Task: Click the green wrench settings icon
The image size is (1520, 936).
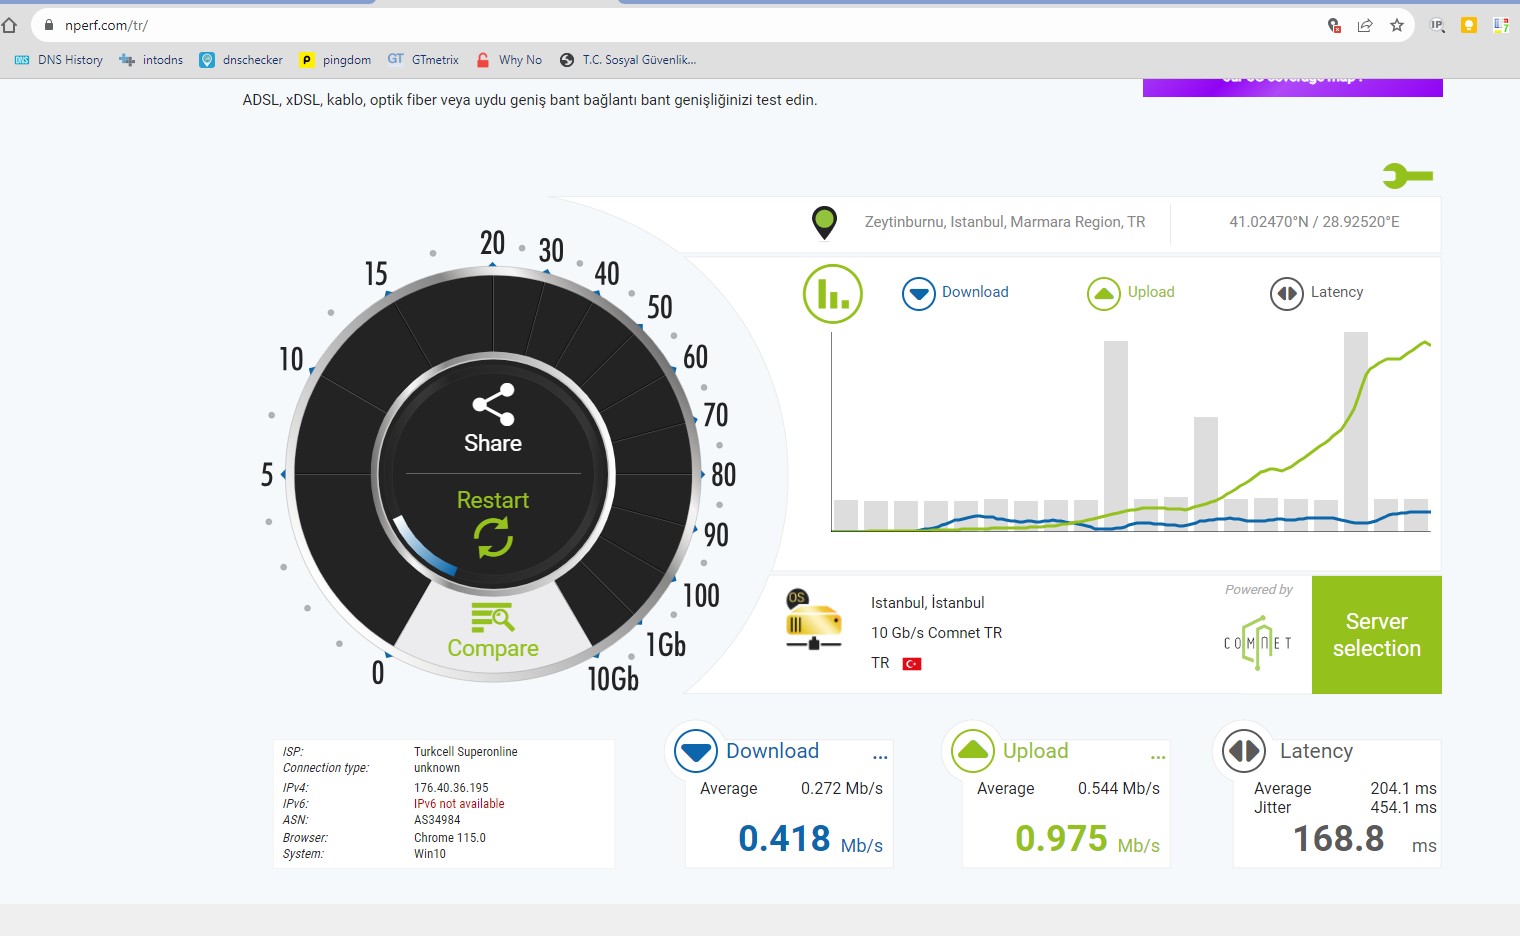Action: pos(1407,177)
